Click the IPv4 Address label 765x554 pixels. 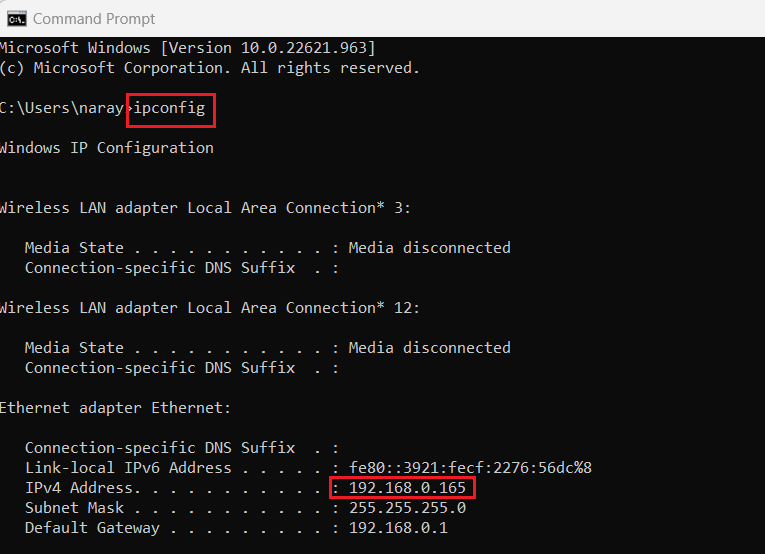coord(83,488)
